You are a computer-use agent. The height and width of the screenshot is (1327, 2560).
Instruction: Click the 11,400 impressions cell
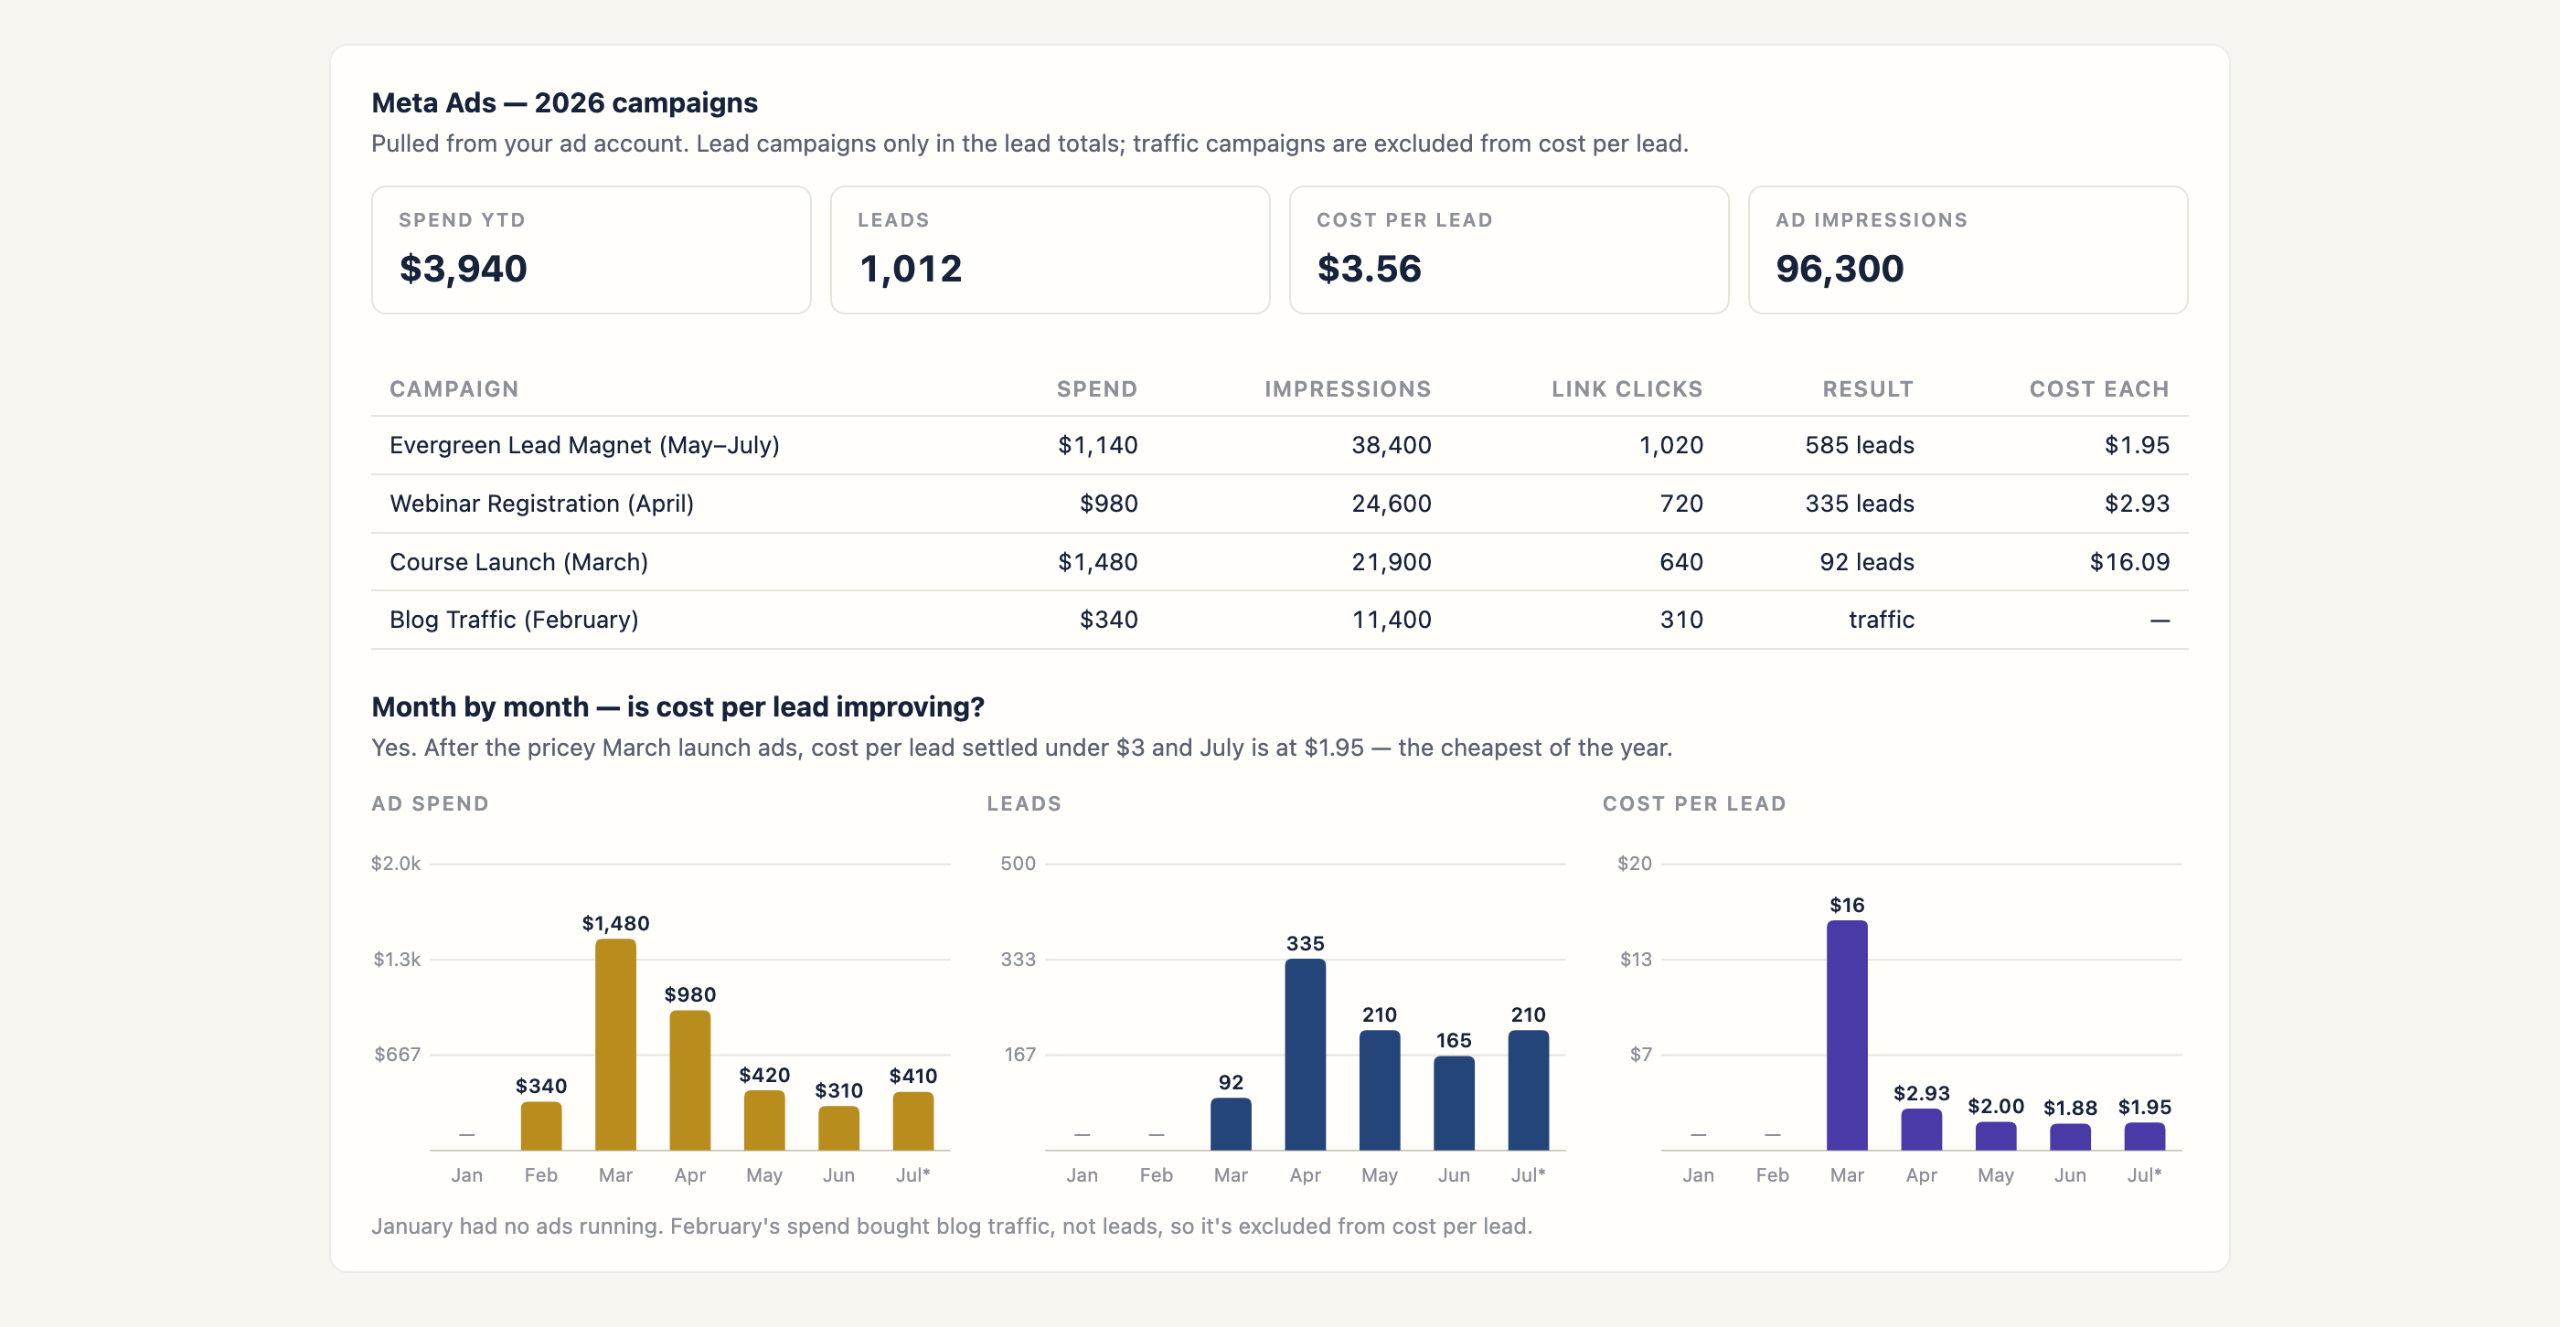tap(1392, 620)
